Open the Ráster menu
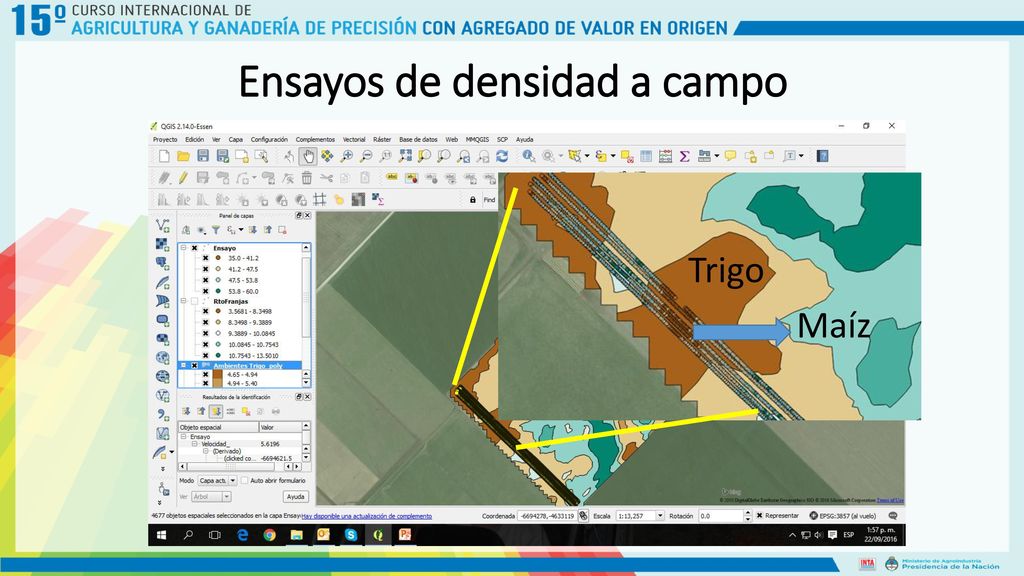The image size is (1024, 576). point(382,140)
